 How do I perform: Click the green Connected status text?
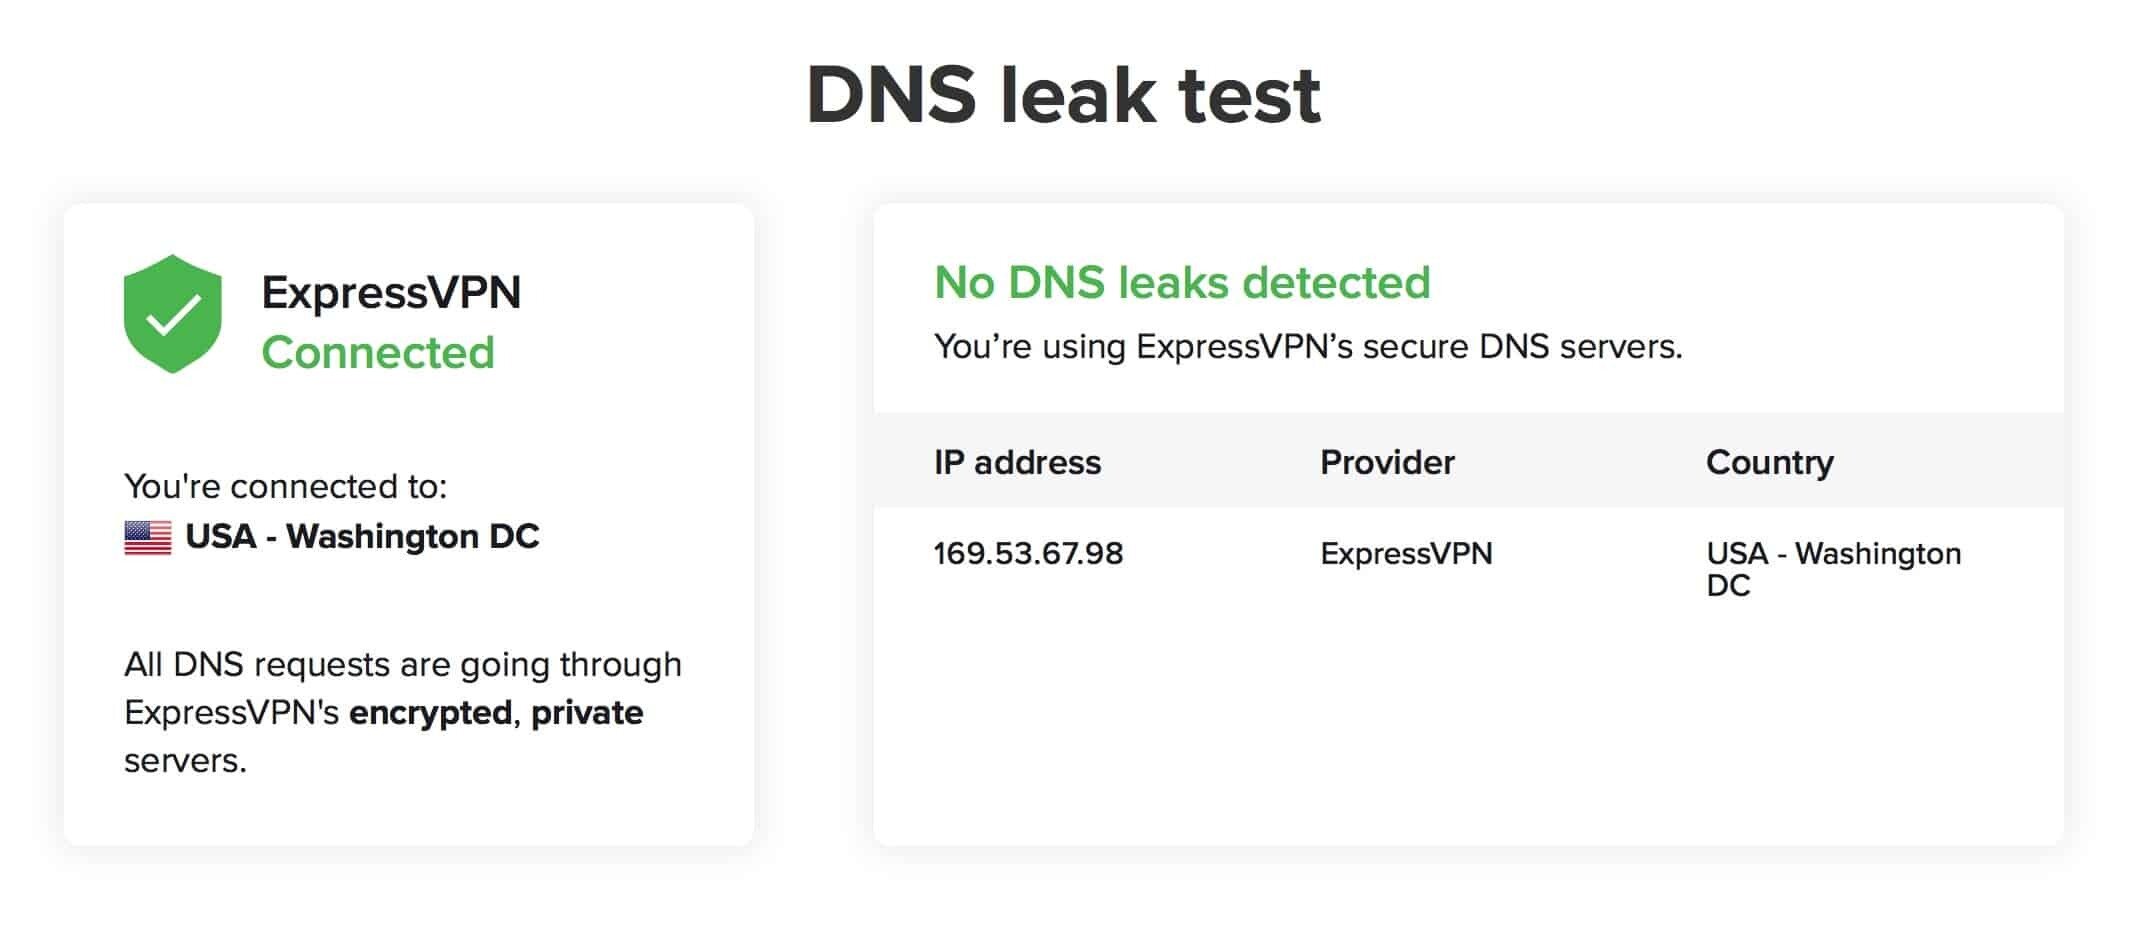pyautogui.click(x=378, y=353)
